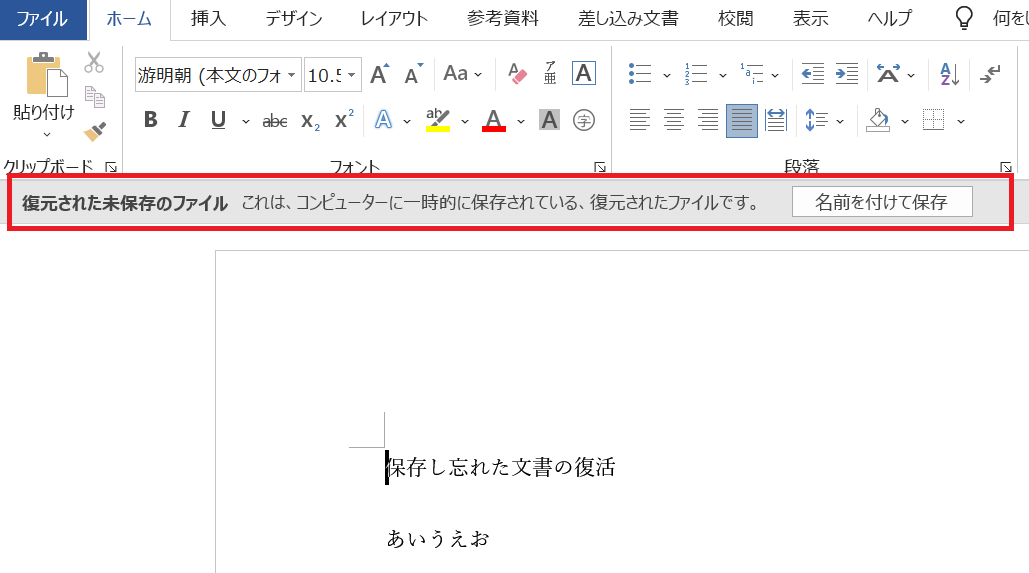Click the Paste clipboard icon

pyautogui.click(x=46, y=75)
